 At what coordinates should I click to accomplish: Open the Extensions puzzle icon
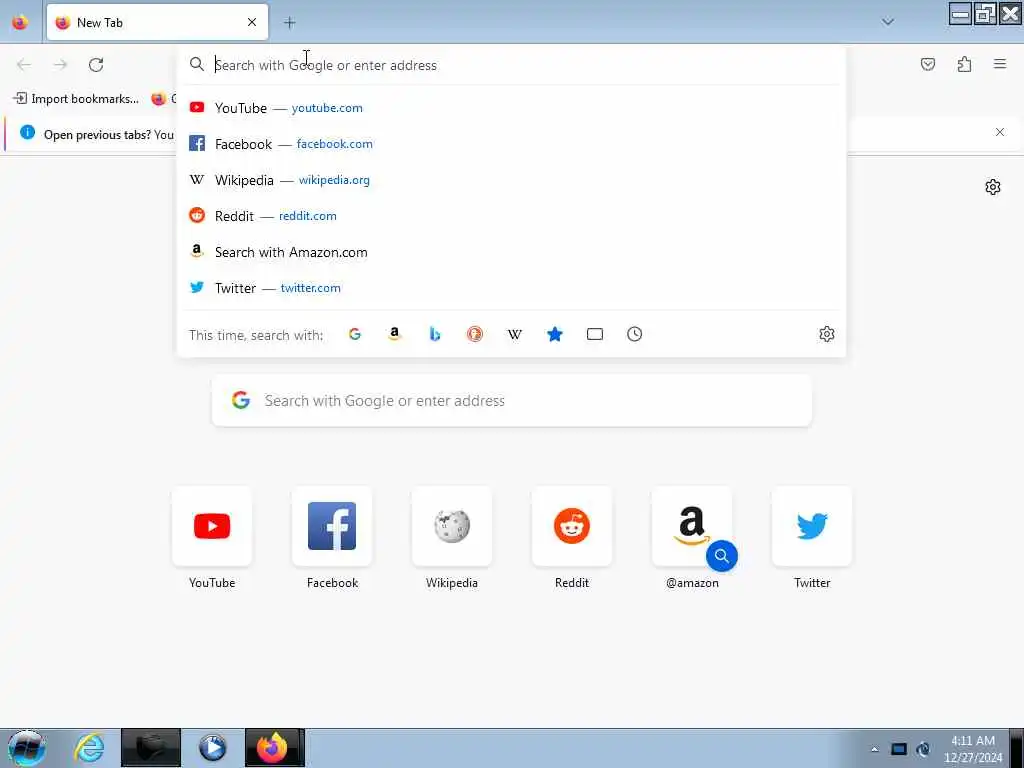point(964,64)
